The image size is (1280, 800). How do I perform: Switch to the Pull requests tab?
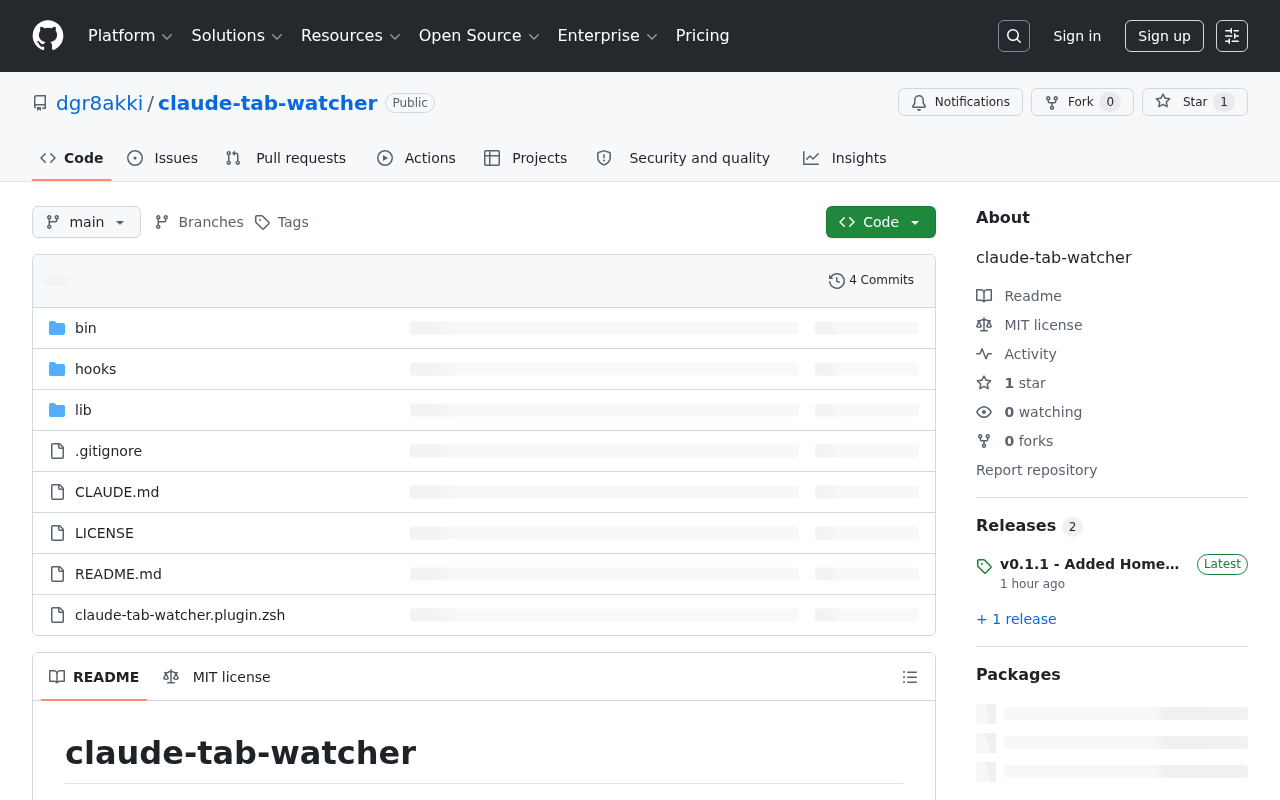coord(286,158)
